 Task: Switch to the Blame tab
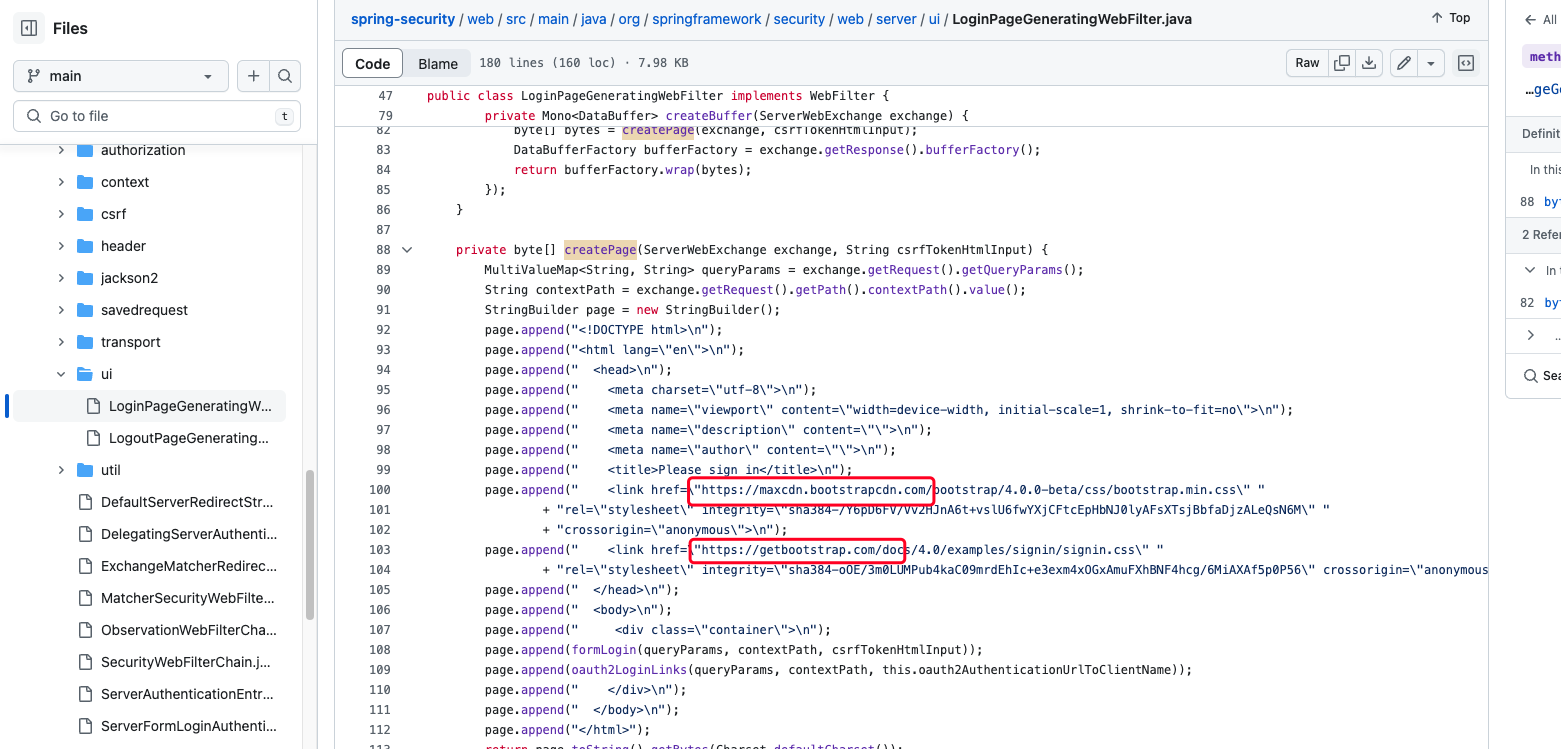pos(437,62)
